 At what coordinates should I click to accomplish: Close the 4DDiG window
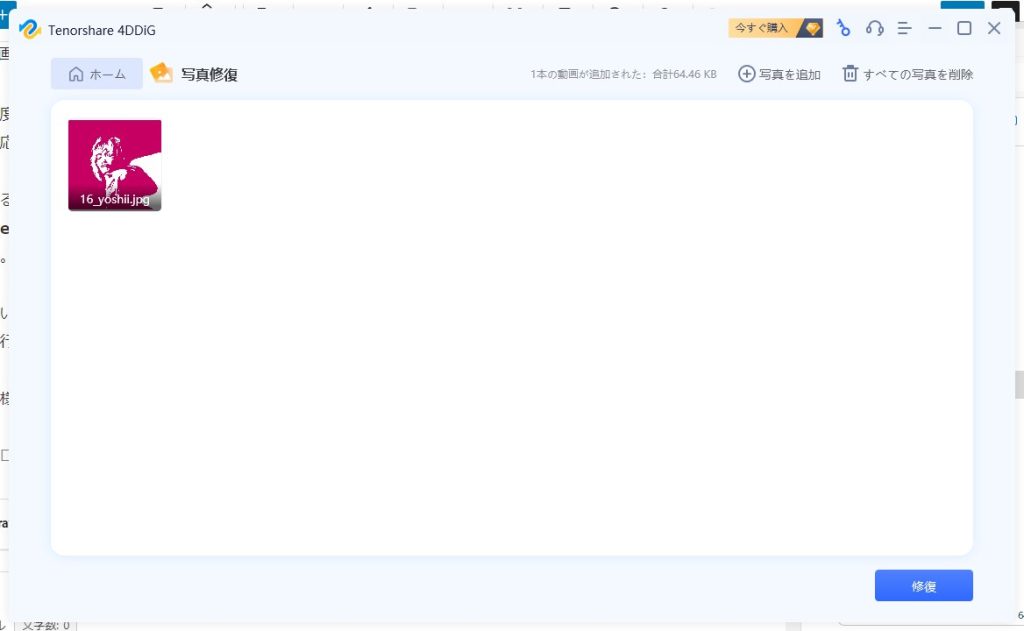pos(994,28)
